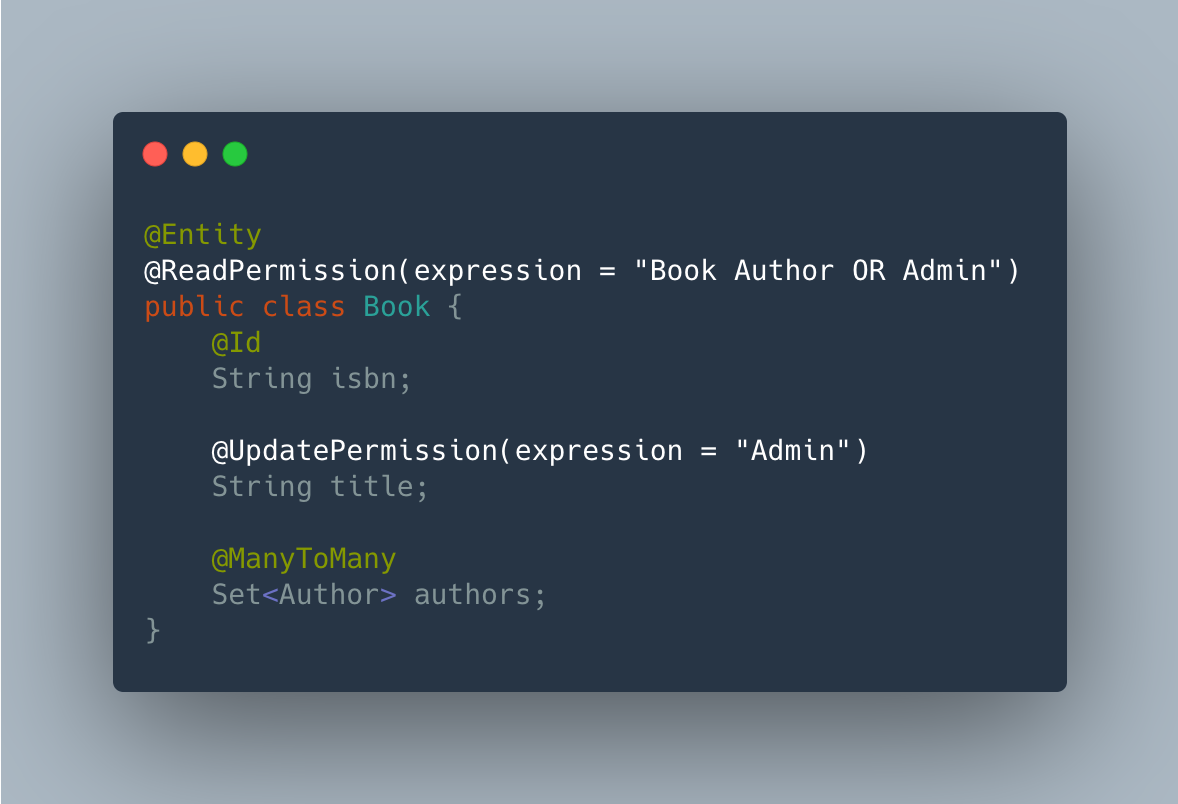Image resolution: width=1178 pixels, height=804 pixels.
Task: Click the Author type inside Set
Action: (329, 595)
